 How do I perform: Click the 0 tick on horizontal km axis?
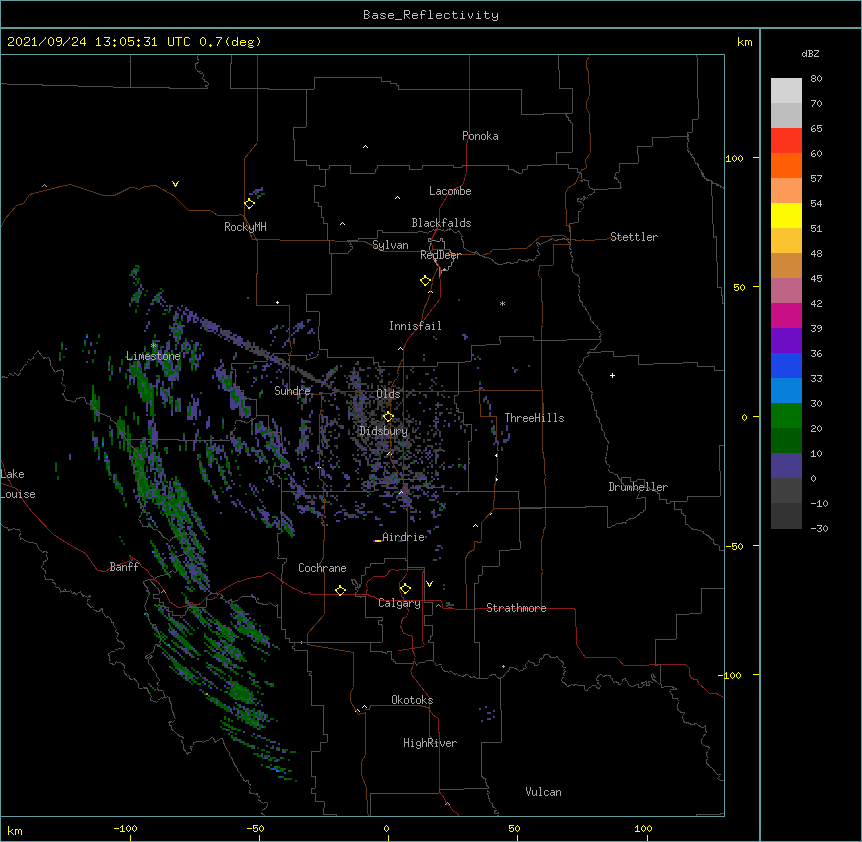tap(386, 828)
